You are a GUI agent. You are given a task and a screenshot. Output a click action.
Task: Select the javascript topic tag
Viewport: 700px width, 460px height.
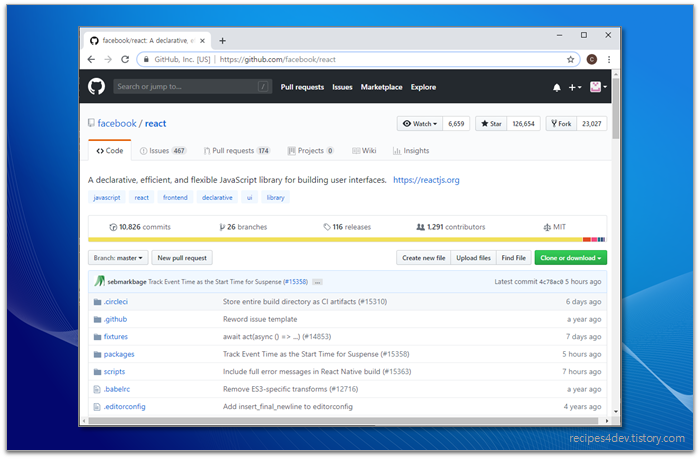(107, 197)
